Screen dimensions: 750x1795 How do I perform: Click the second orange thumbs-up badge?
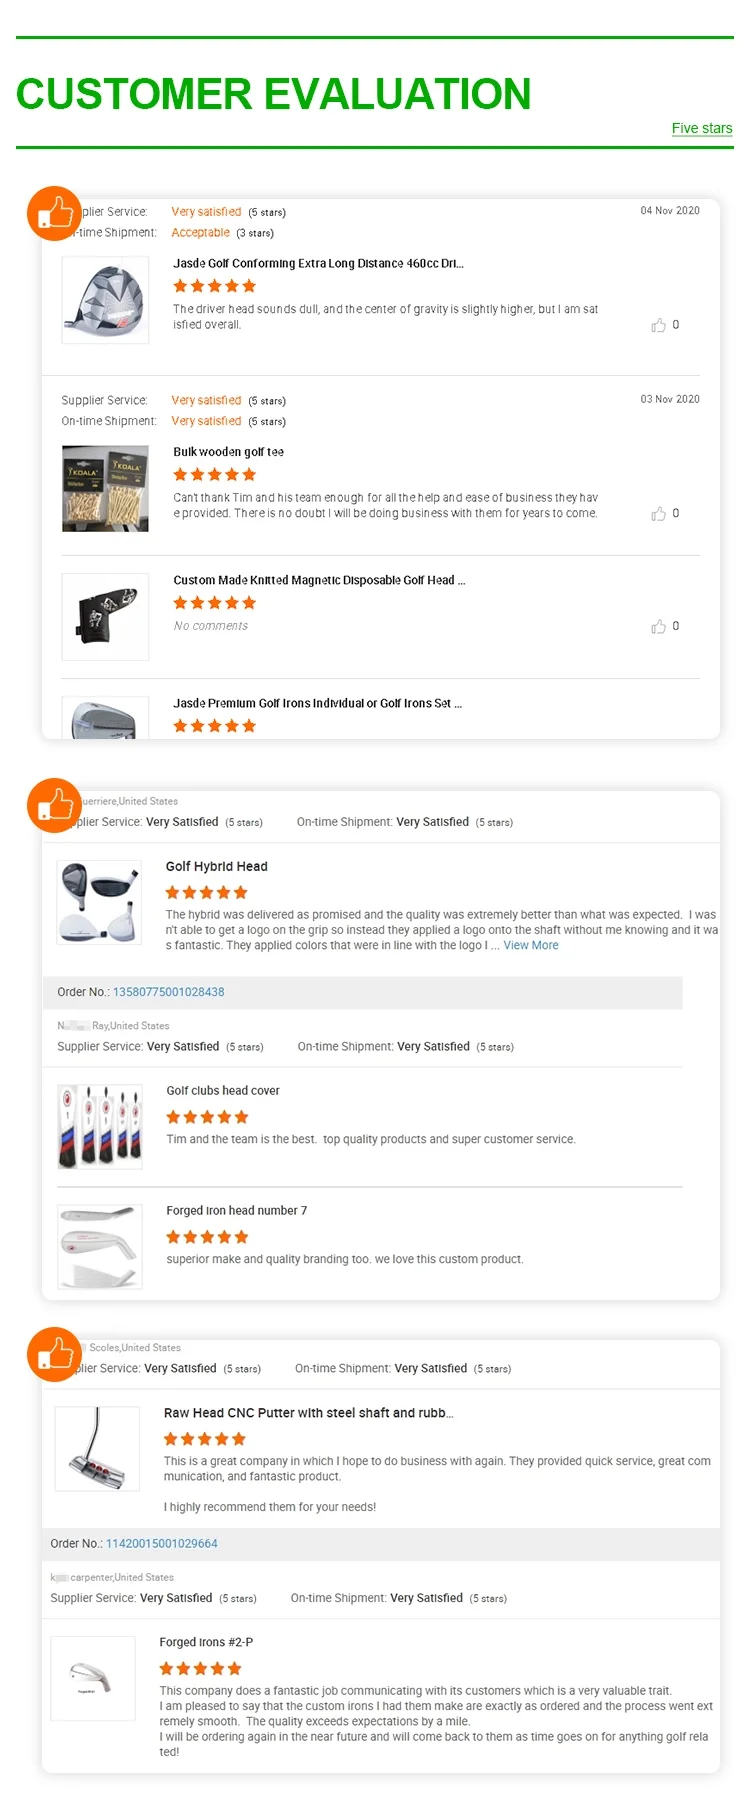(54, 805)
